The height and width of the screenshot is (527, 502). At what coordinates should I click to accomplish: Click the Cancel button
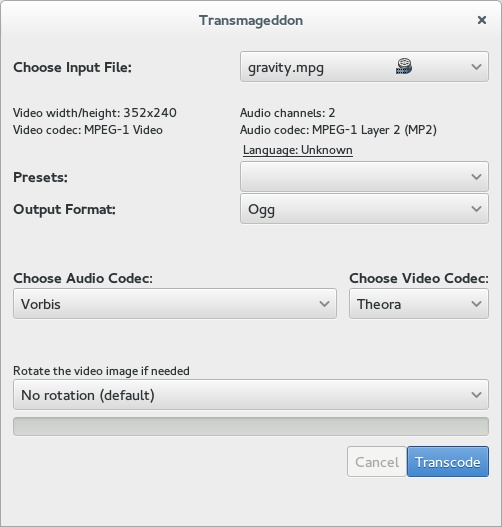pos(377,461)
